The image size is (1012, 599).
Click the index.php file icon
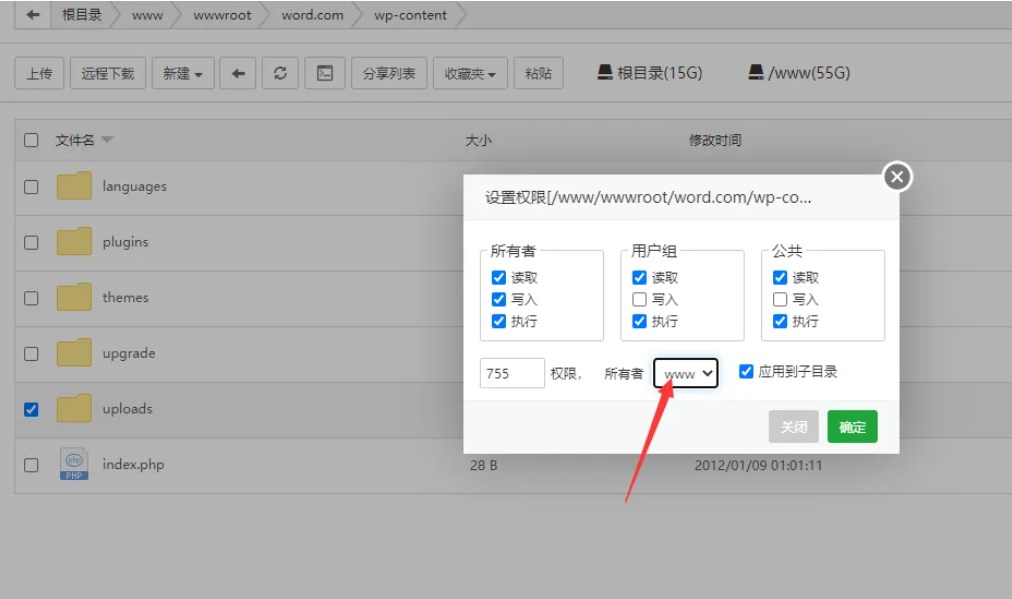coord(74,464)
